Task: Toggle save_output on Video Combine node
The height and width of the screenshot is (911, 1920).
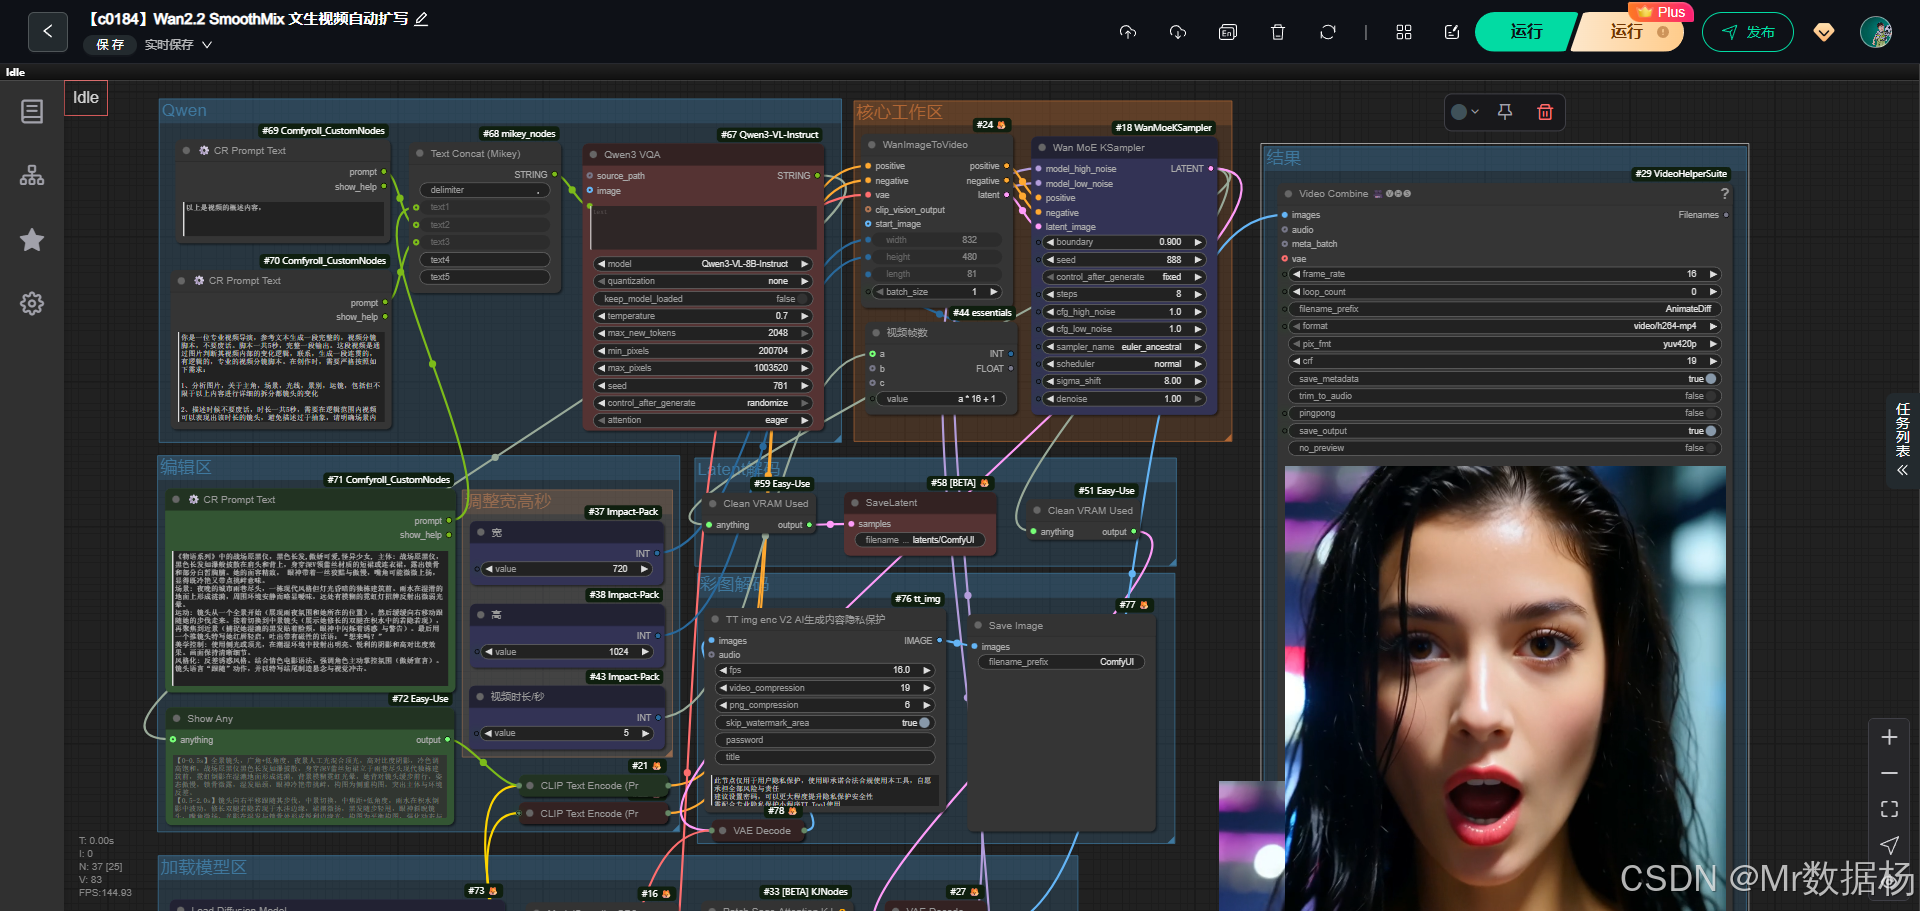Action: coord(1505,431)
